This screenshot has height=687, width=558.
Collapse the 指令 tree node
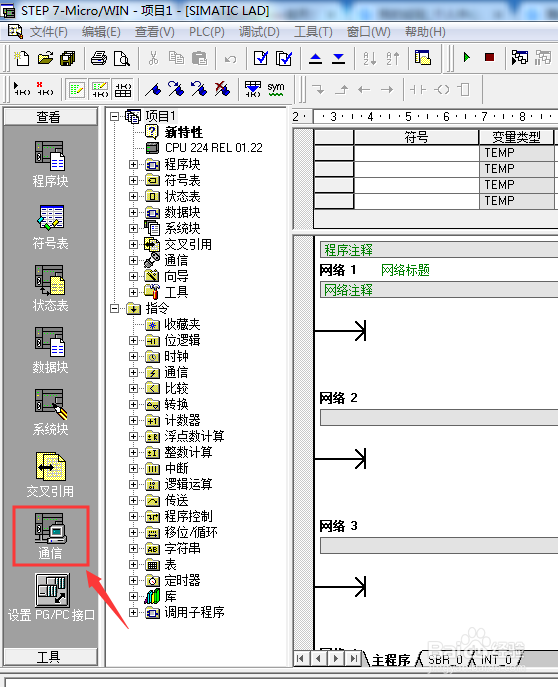pyautogui.click(x=114, y=308)
